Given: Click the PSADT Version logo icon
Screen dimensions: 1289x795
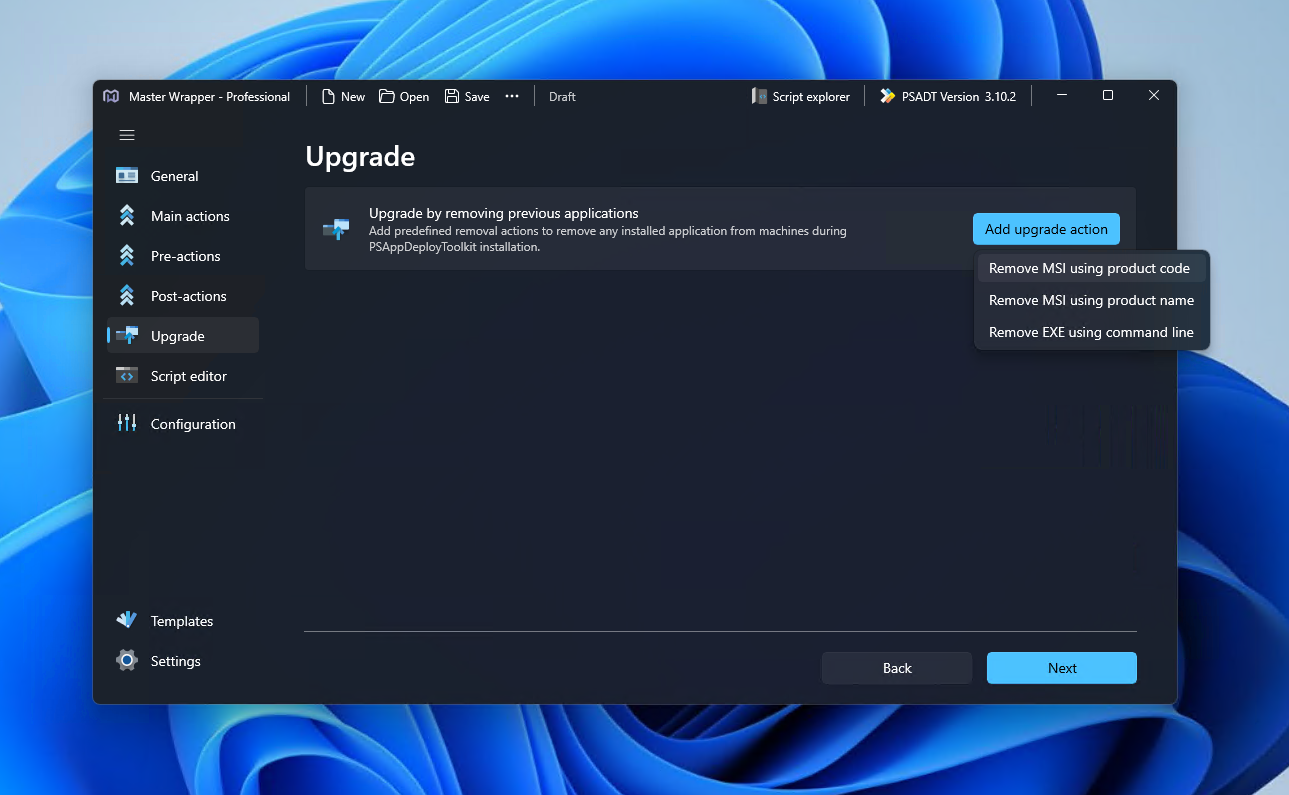Looking at the screenshot, I should tap(887, 96).
